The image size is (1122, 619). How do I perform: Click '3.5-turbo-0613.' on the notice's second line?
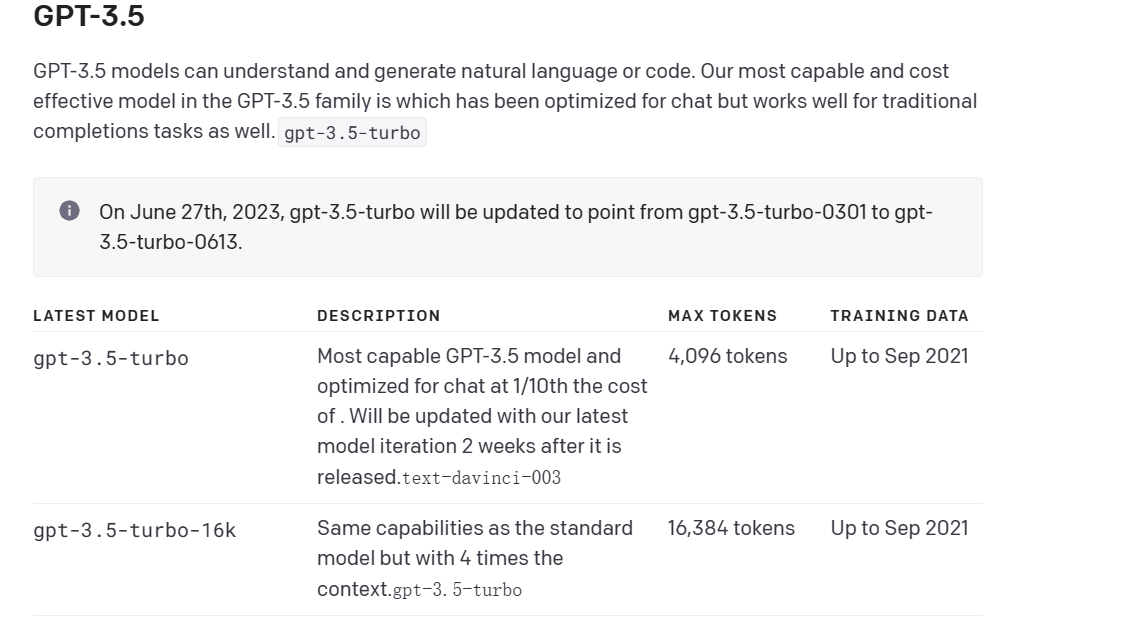pos(170,242)
